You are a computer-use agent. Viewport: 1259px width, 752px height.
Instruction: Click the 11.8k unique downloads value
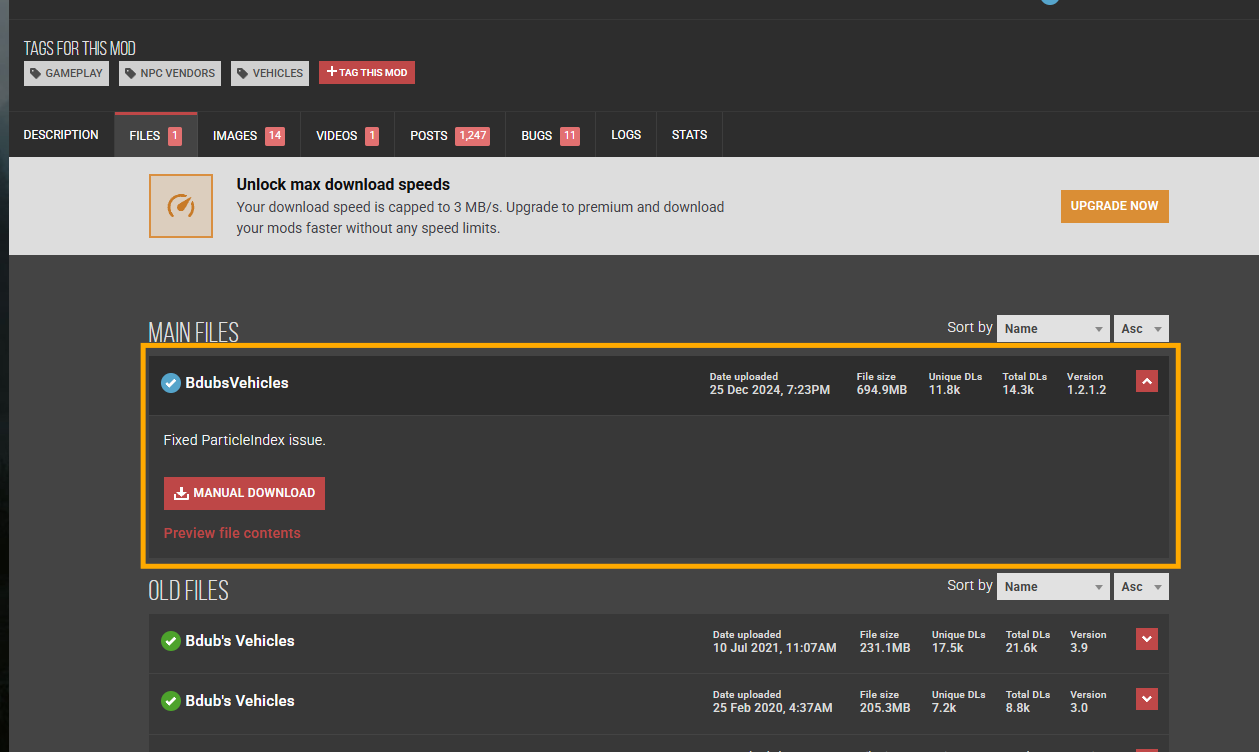pos(944,390)
